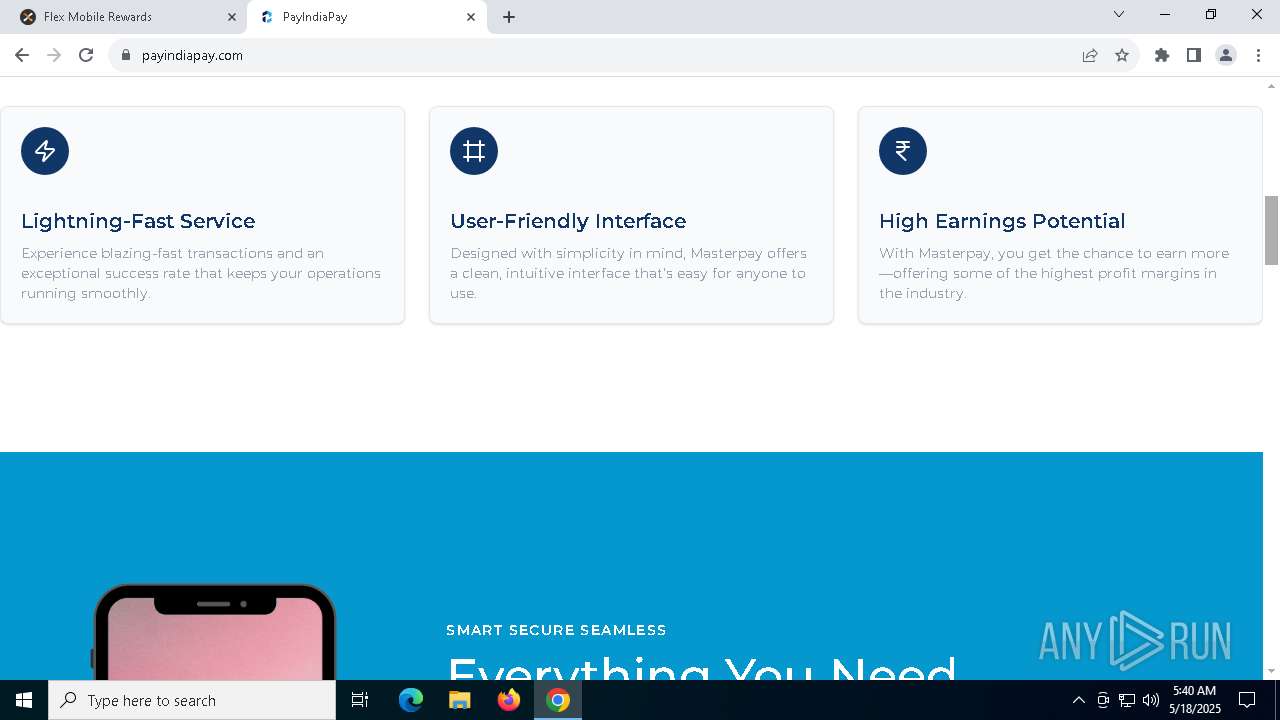The image size is (1280, 720).
Task: Click the Everything You Need headline
Action: [x=701, y=667]
